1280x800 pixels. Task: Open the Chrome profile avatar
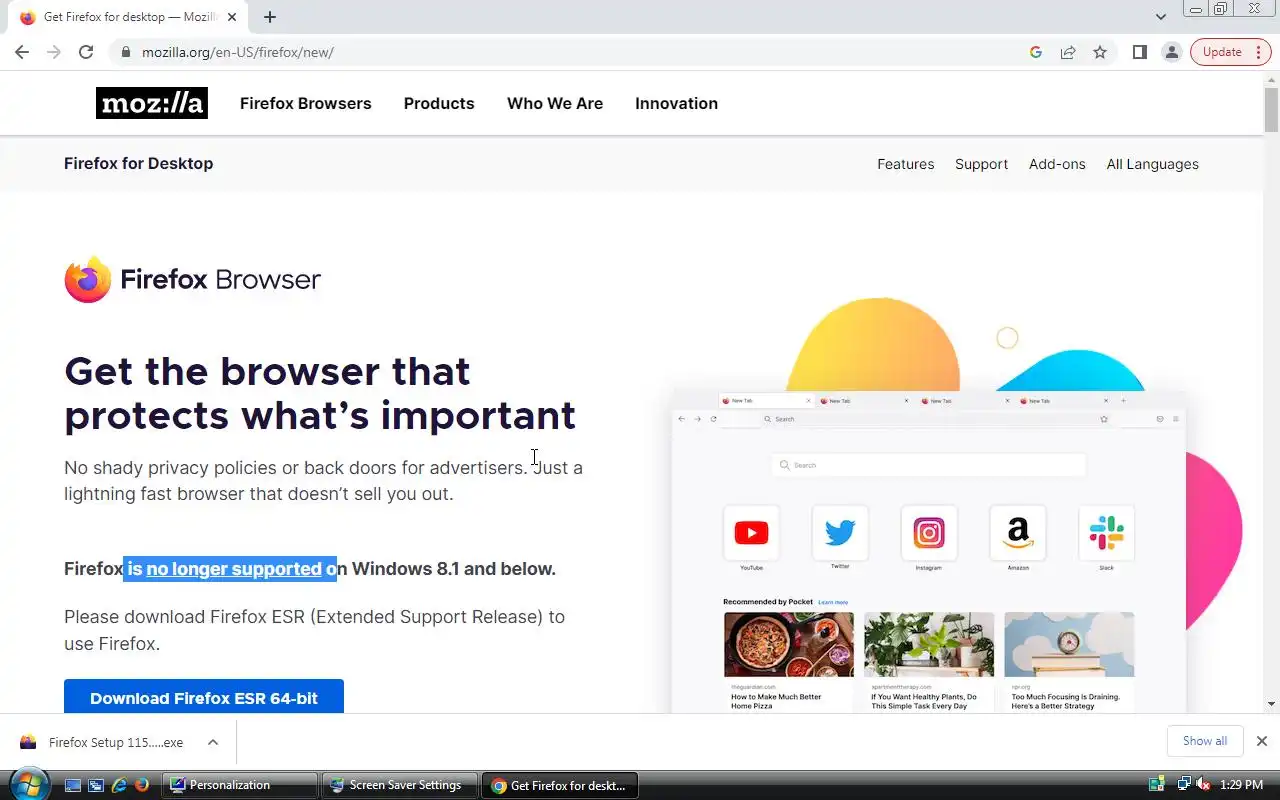(1171, 52)
